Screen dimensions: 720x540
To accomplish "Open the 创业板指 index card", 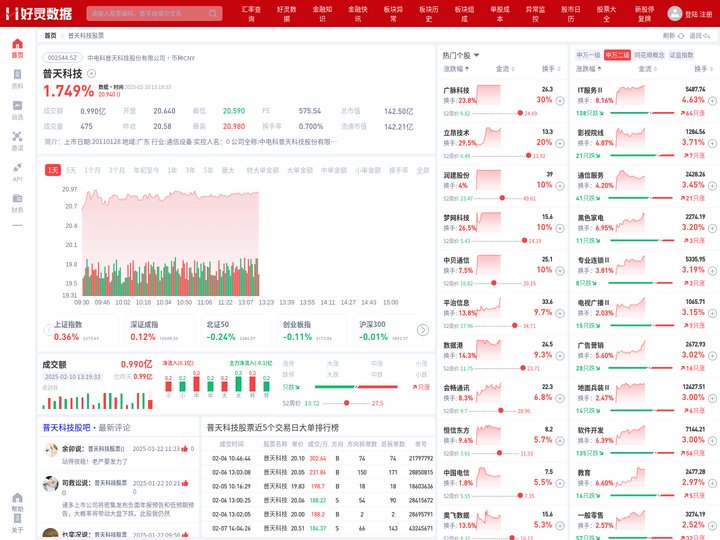I will pyautogui.click(x=310, y=330).
